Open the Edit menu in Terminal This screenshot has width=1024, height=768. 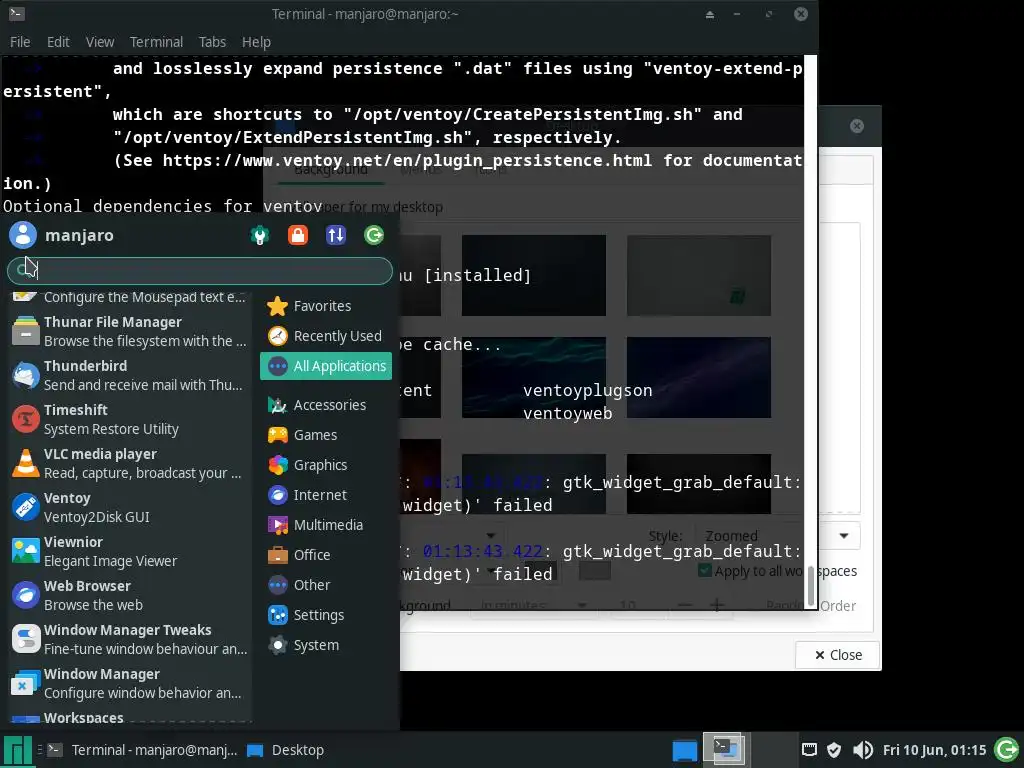tap(58, 42)
